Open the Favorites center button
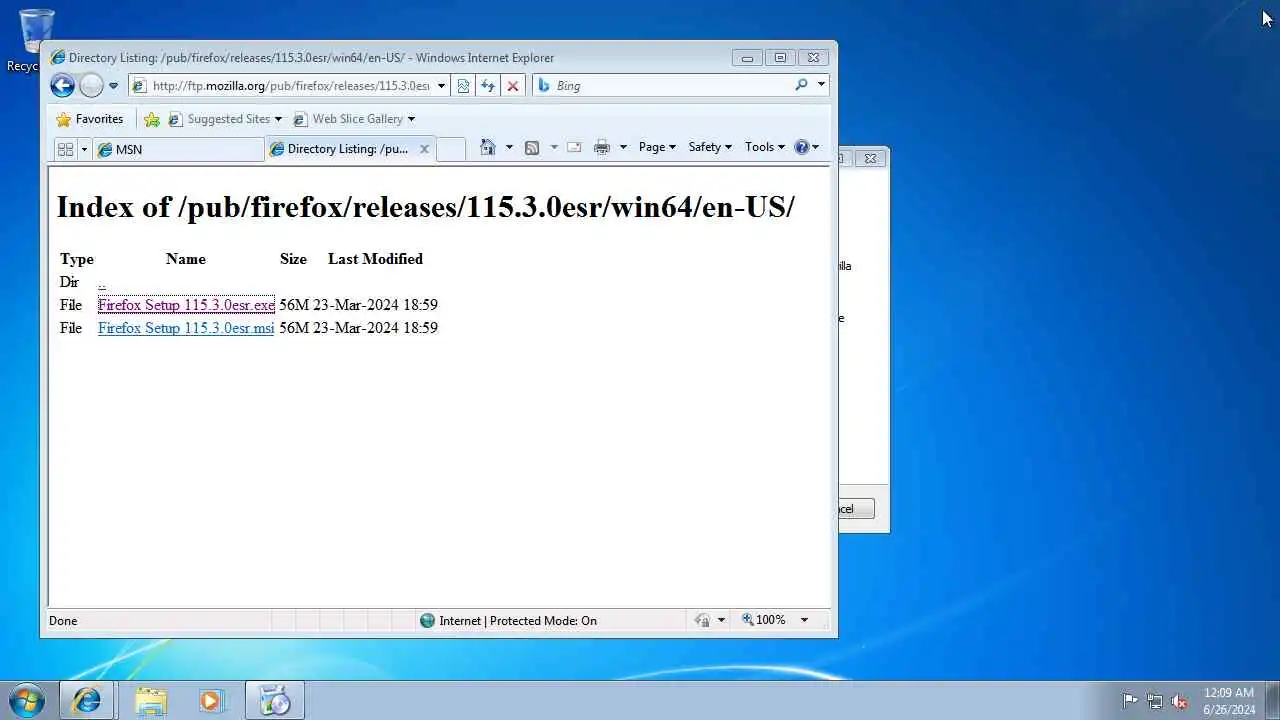1280x720 pixels. coord(90,119)
